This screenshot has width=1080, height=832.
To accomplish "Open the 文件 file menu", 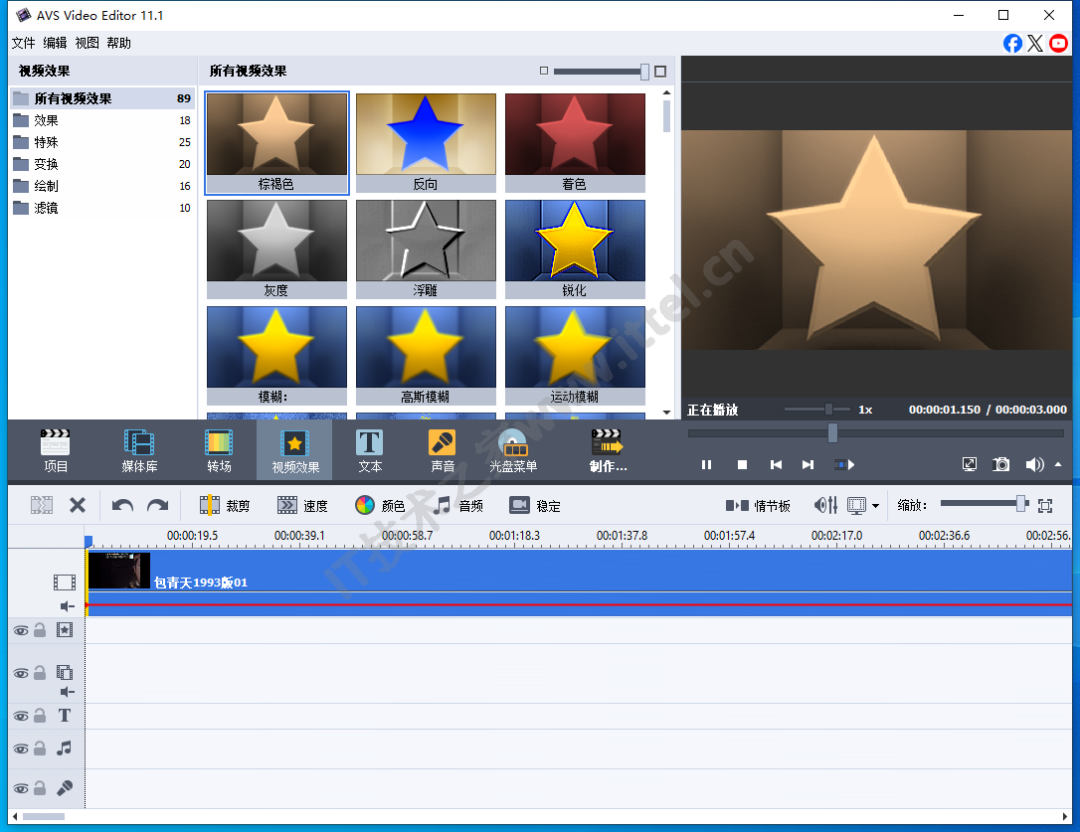I will (23, 43).
